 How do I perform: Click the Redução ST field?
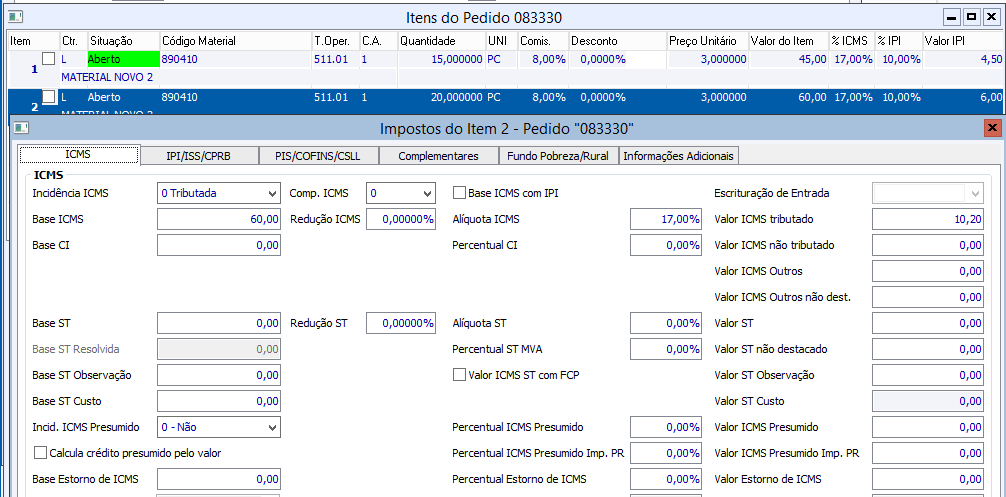400,323
